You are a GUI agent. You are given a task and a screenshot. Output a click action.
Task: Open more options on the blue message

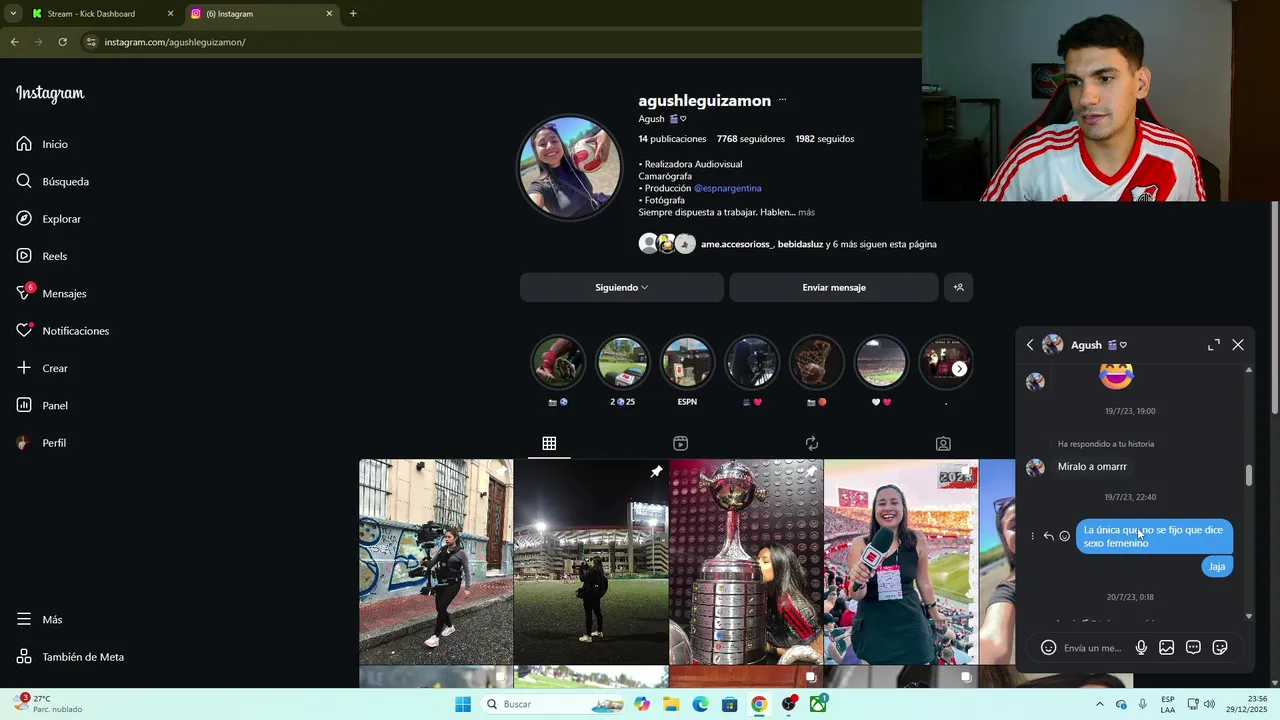click(x=1033, y=536)
